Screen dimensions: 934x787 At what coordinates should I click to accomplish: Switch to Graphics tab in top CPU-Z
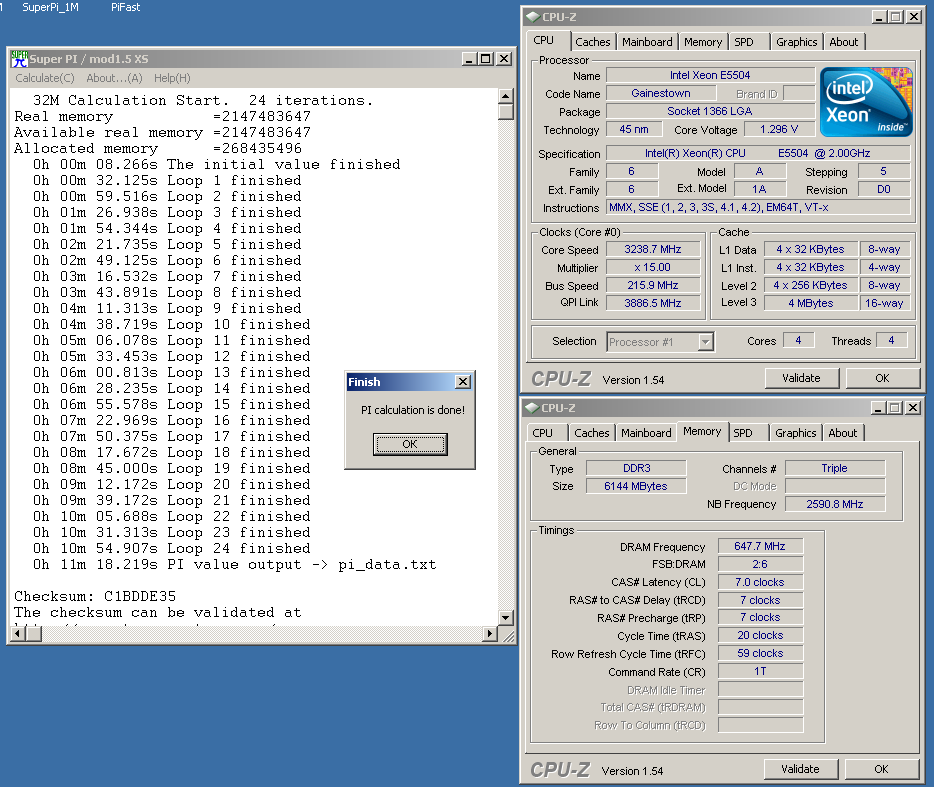[796, 42]
